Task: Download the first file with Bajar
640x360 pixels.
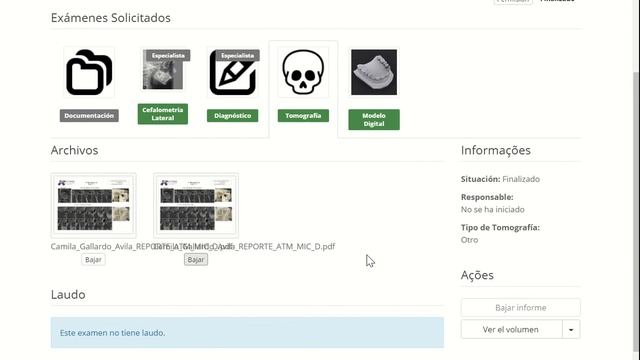Action: 93,260
